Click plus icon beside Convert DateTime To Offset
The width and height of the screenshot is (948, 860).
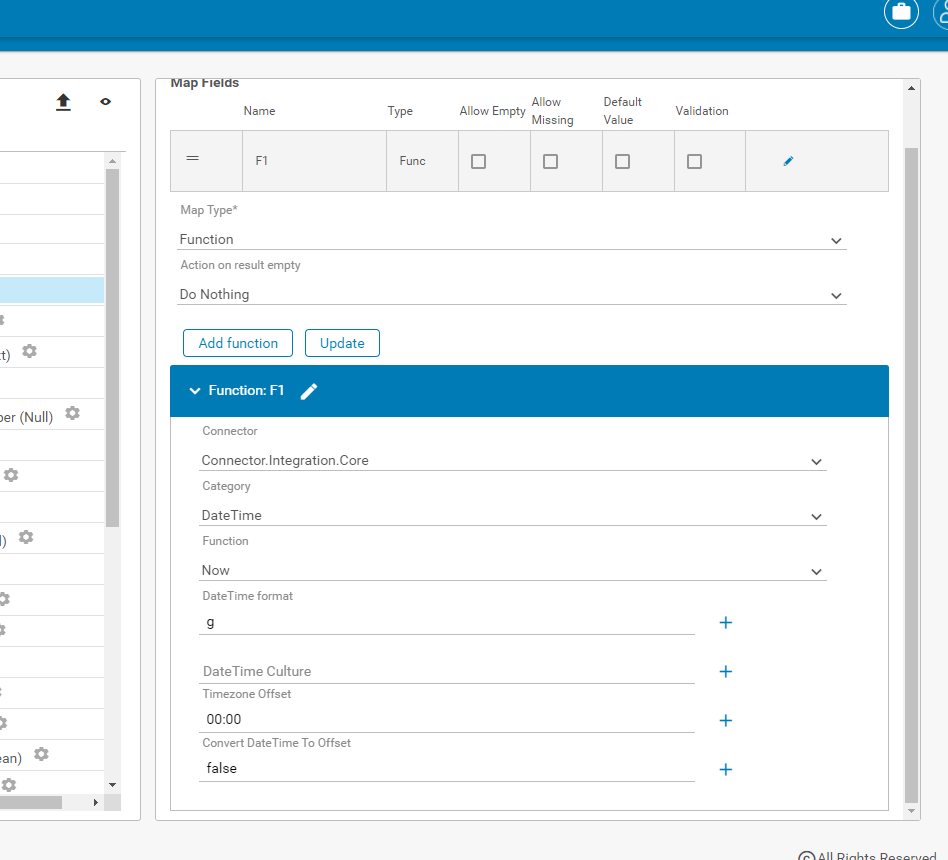pos(726,770)
